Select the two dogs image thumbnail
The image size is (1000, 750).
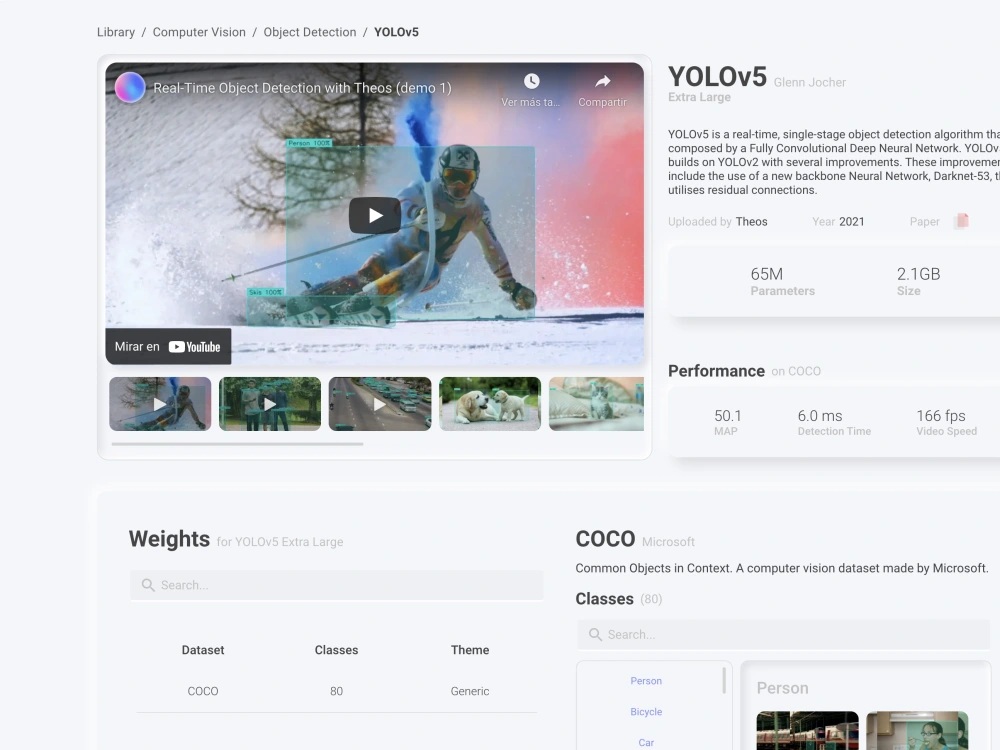pos(490,404)
